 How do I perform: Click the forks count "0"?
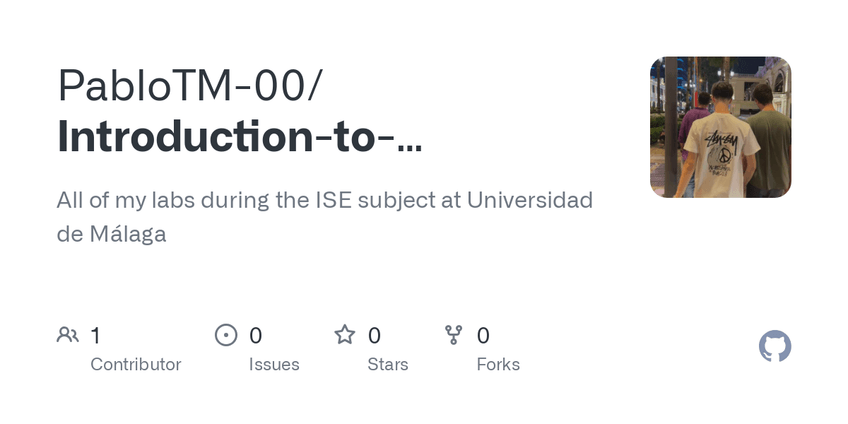[483, 335]
